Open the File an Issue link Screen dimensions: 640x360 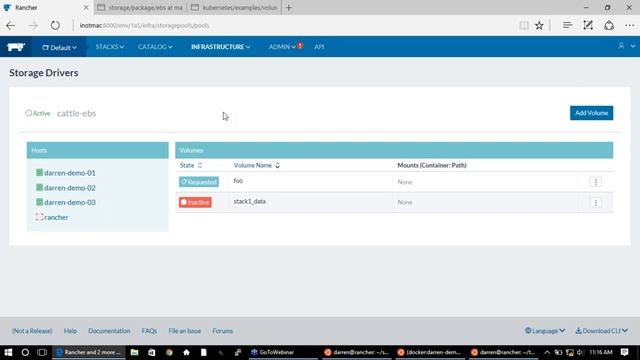pos(184,331)
